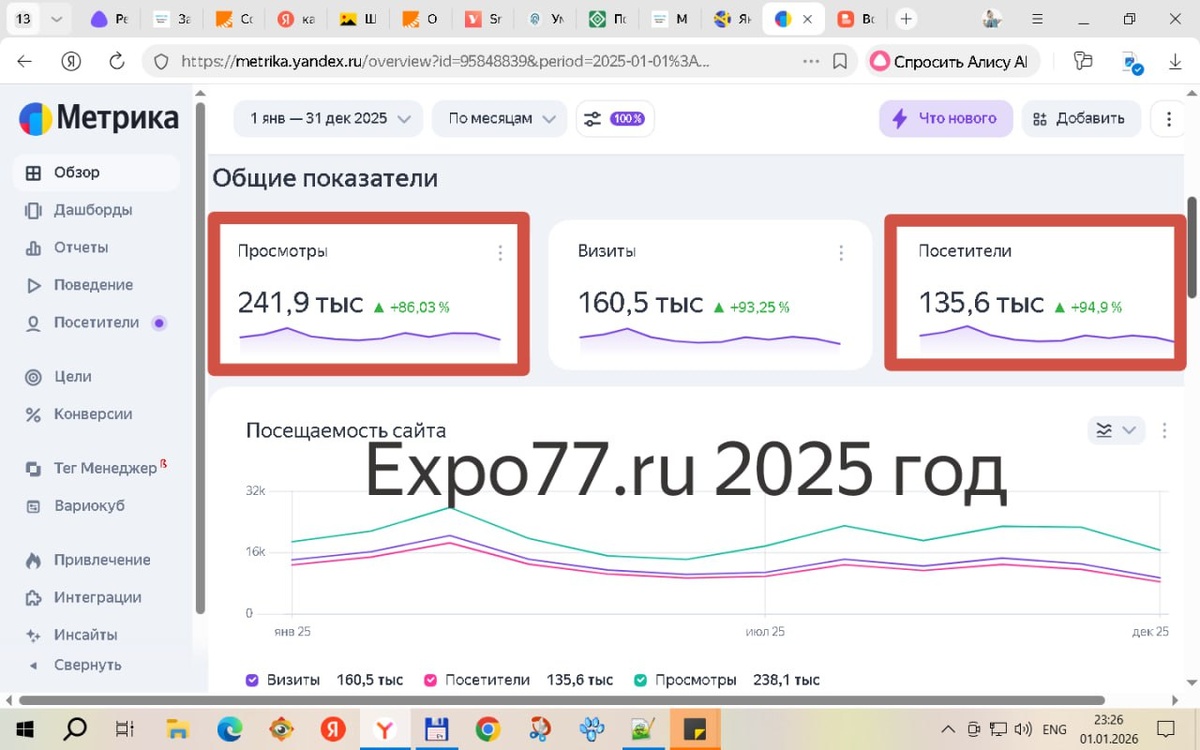Open a new browser tab
Screen dimensions: 1200x750
click(x=906, y=19)
